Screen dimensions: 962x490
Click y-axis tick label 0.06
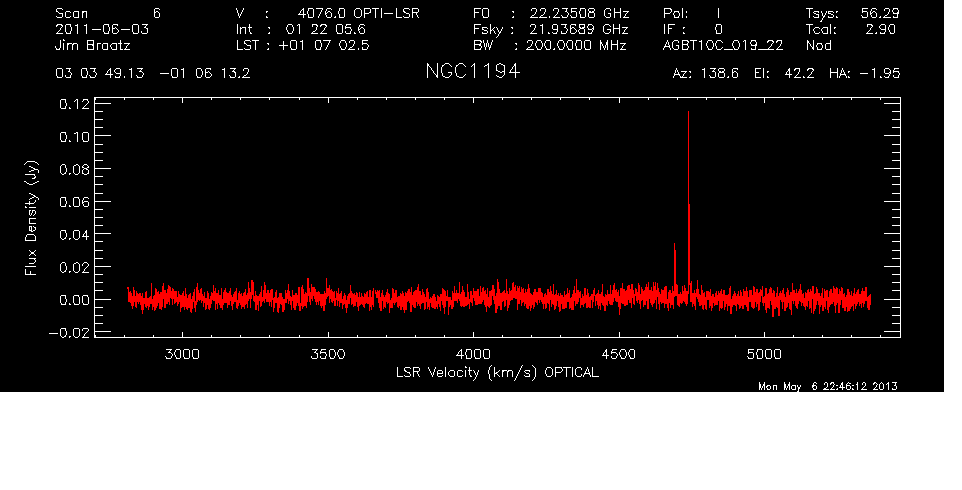[x=74, y=202]
